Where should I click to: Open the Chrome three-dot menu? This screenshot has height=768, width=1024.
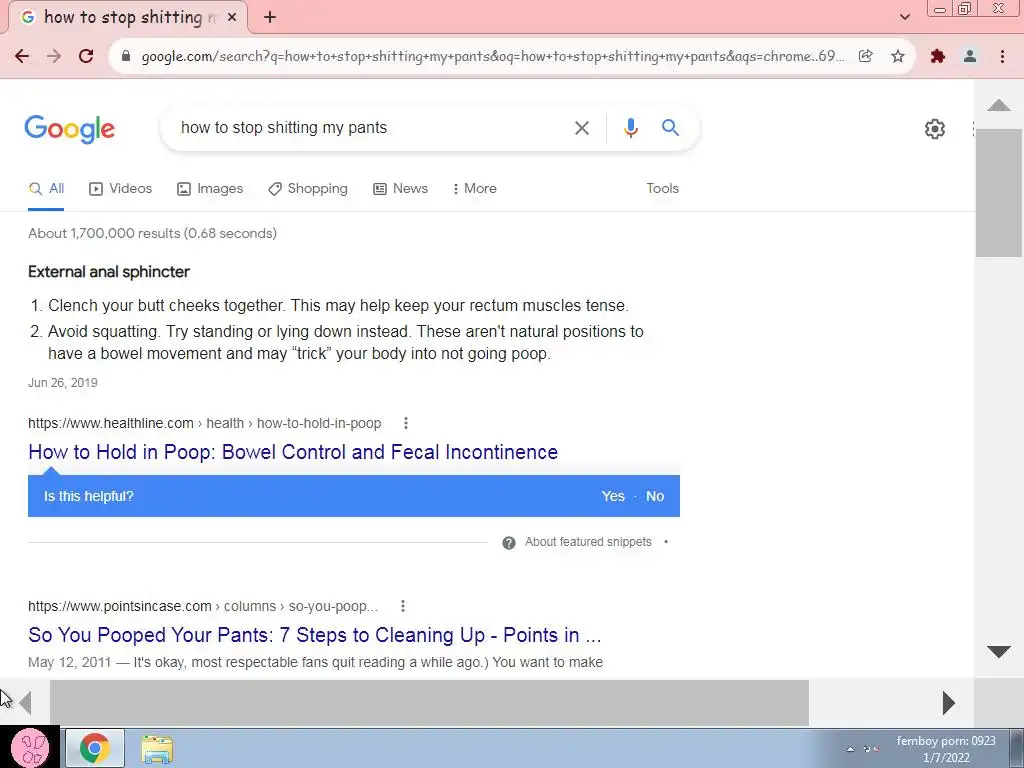point(1002,56)
